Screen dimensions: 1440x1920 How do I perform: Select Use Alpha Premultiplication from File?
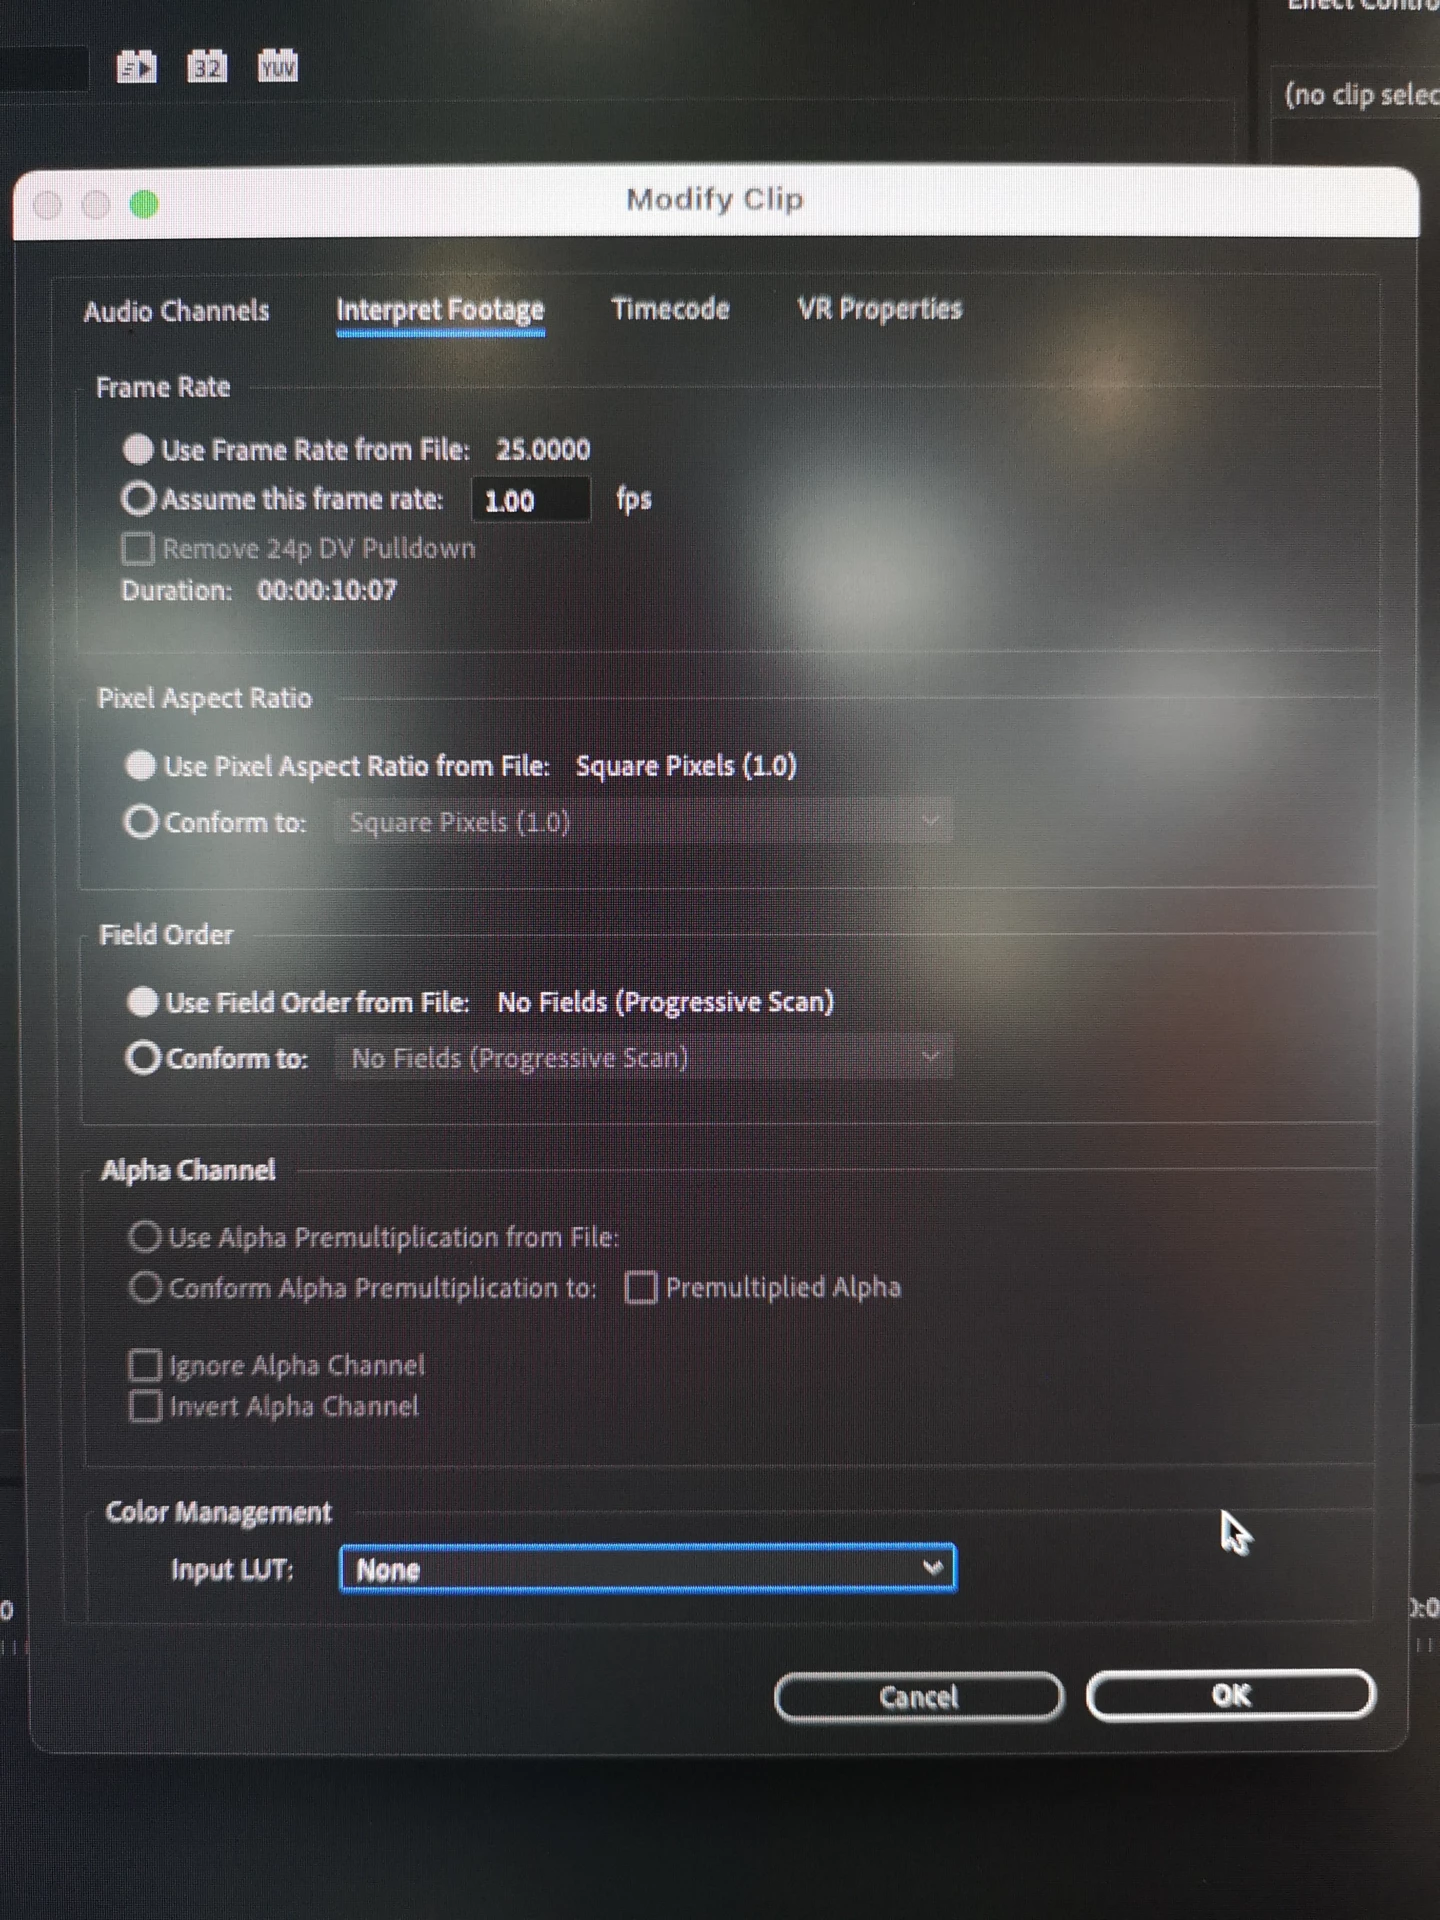point(145,1237)
